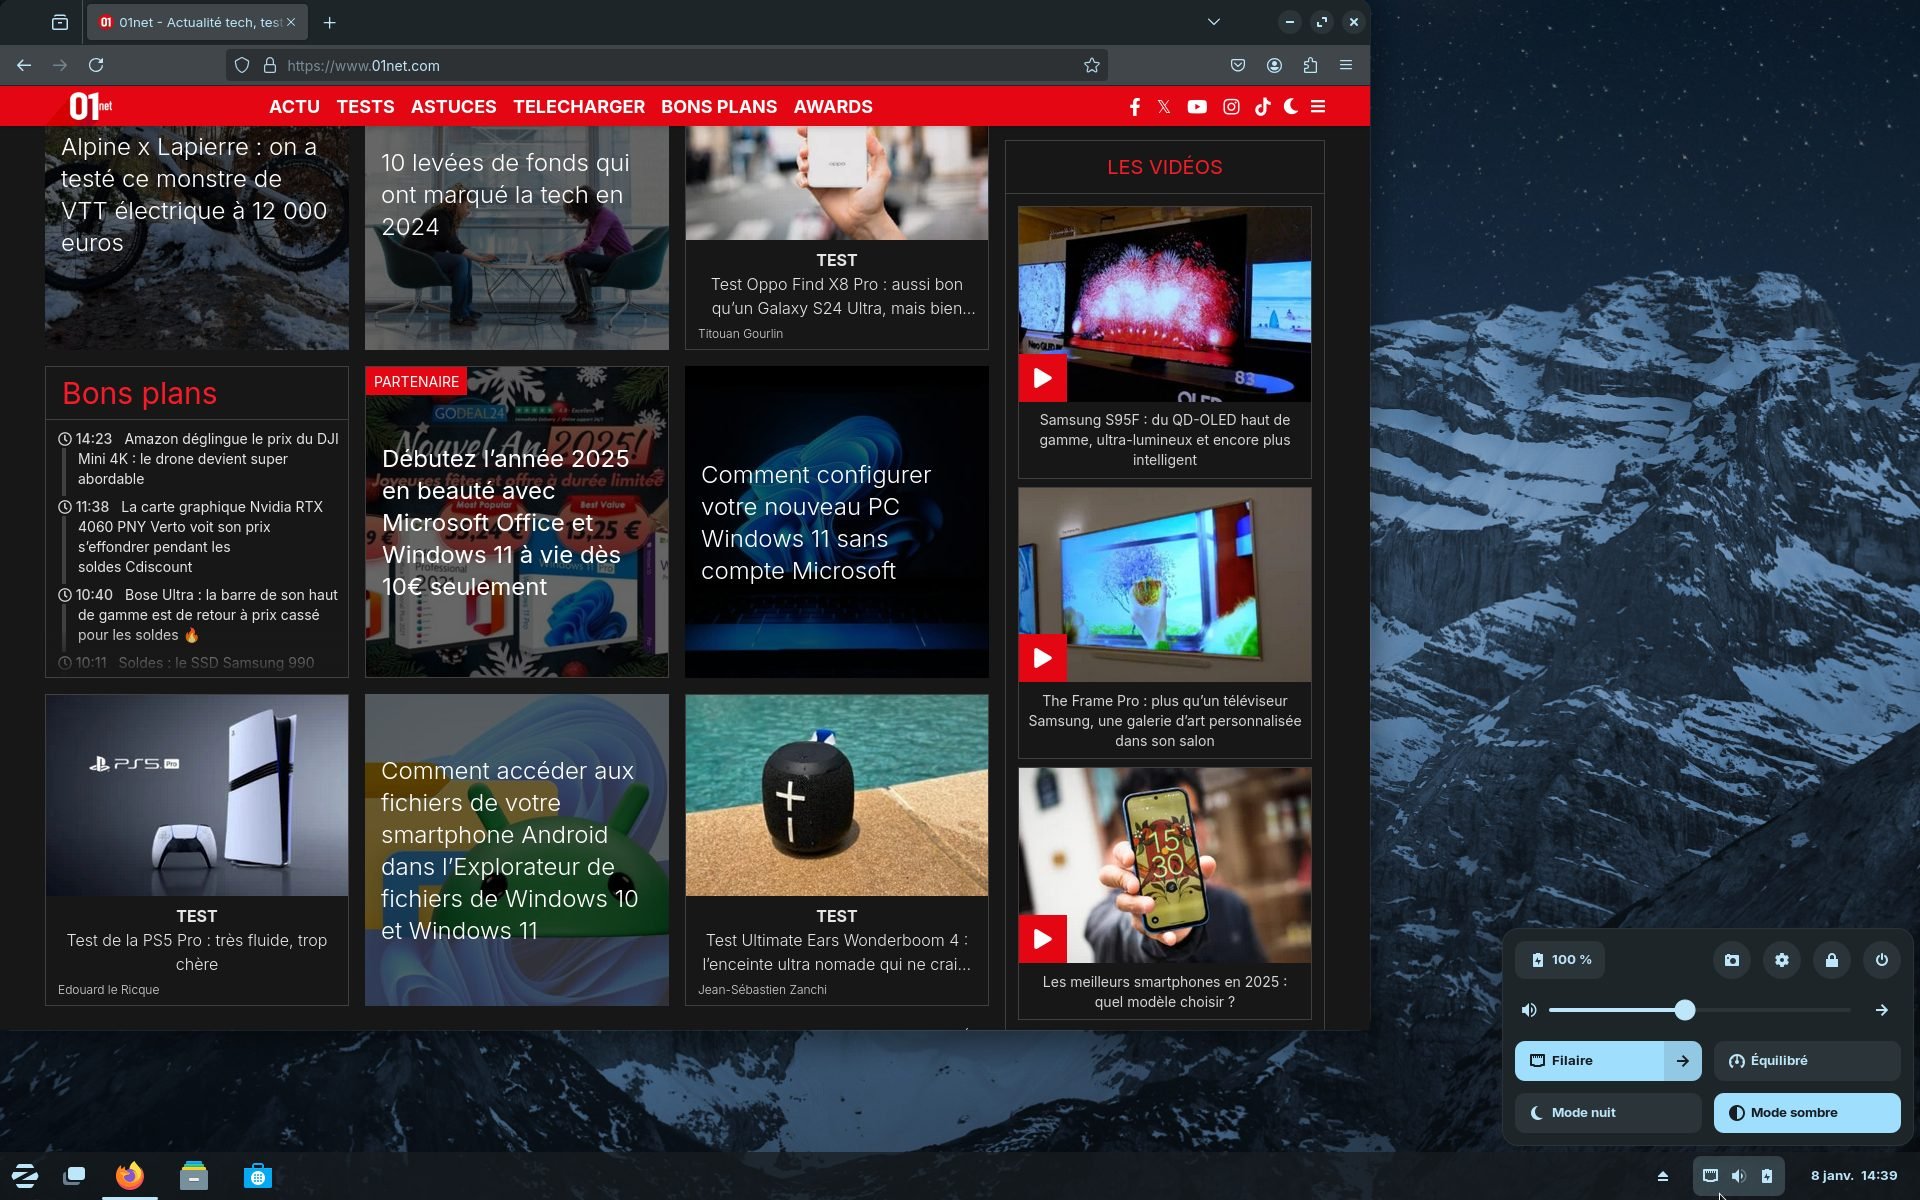Open the ASTUCES menu item
This screenshot has width=1920, height=1200.
point(453,107)
